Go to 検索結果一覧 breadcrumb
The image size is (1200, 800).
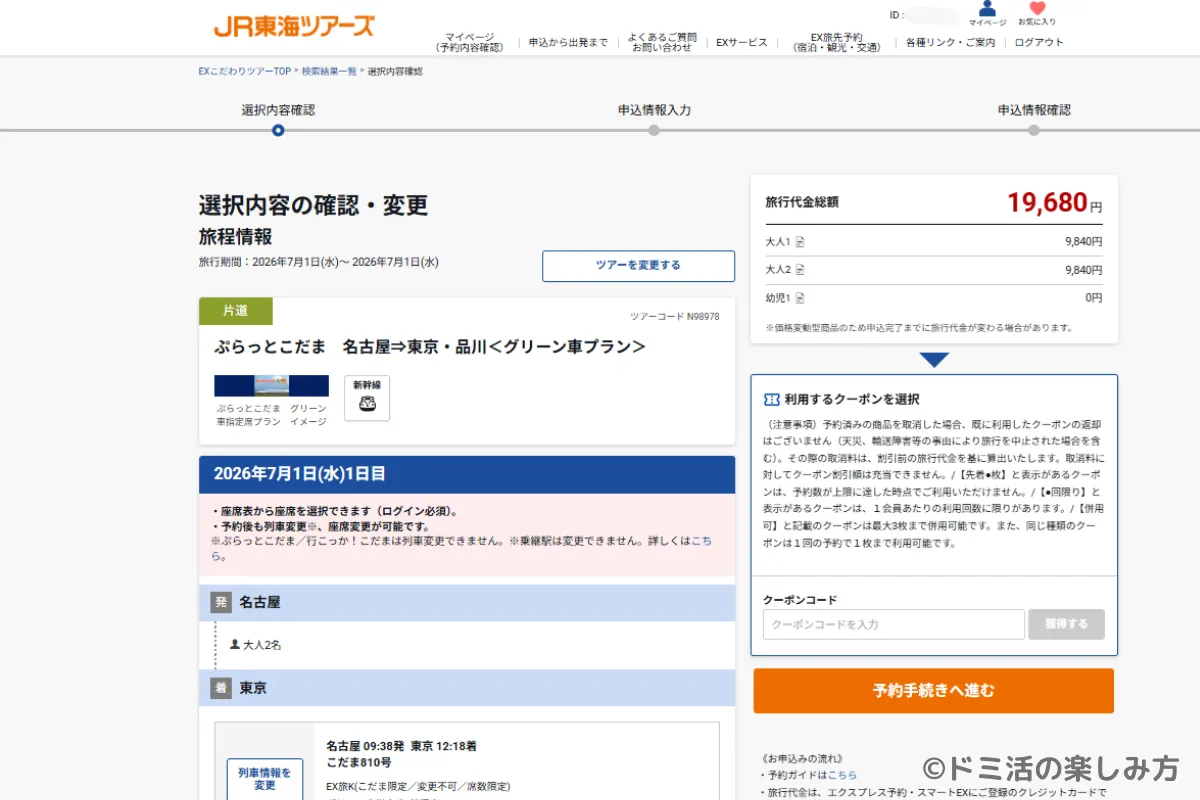(329, 72)
